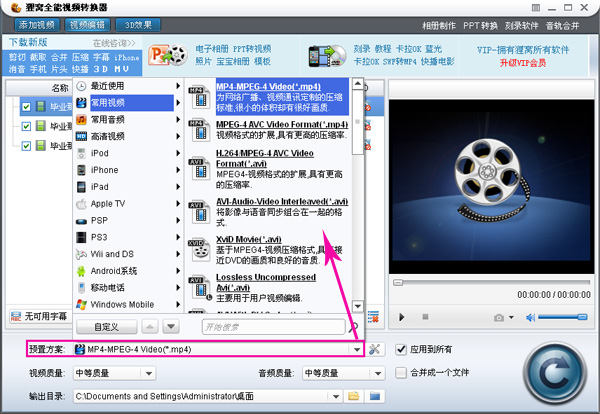Pick the XviD Movie format icon
This screenshot has height=414, width=600.
(200, 250)
